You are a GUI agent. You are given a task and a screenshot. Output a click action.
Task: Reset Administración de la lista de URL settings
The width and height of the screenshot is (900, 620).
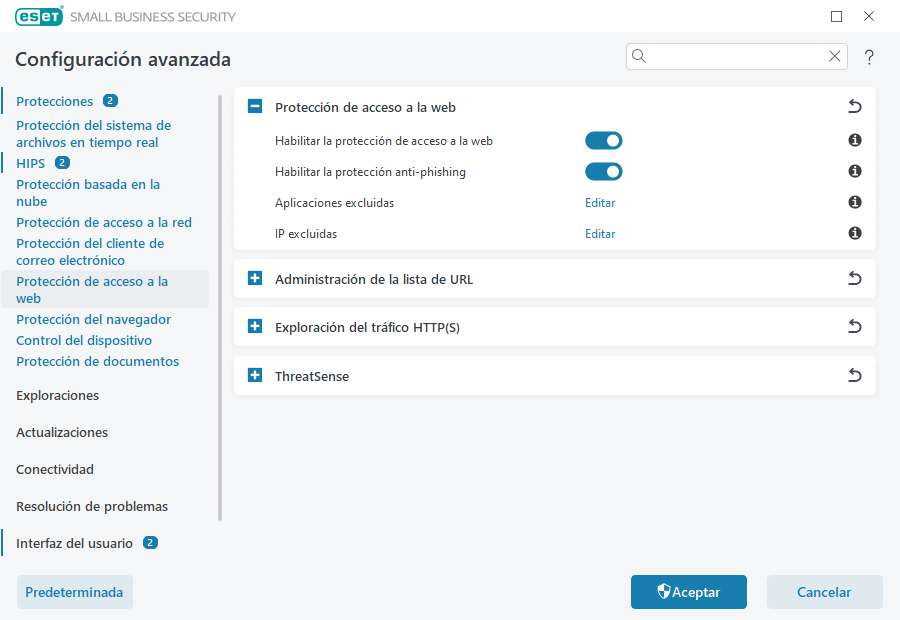(x=854, y=278)
